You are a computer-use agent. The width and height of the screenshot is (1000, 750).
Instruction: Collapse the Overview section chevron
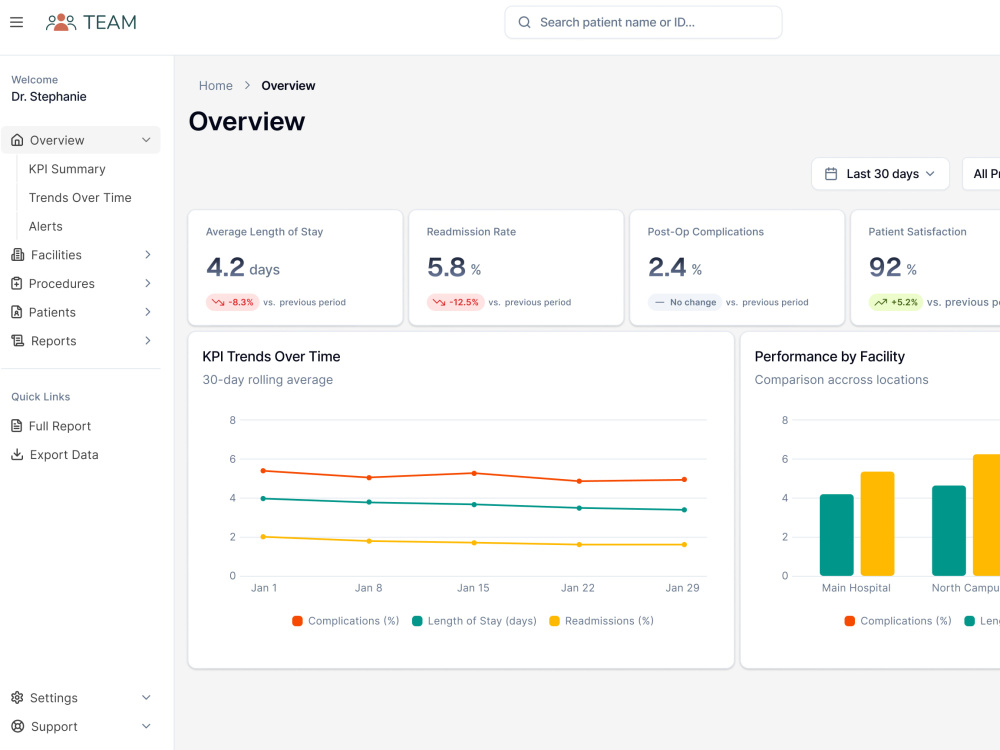pos(146,140)
